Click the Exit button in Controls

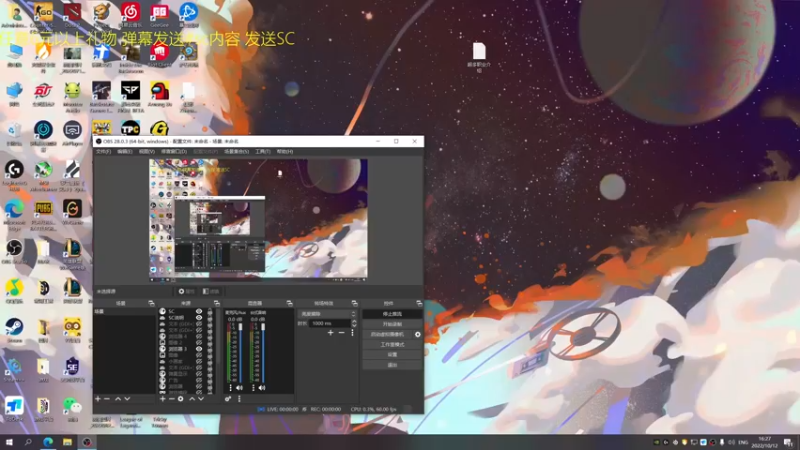point(392,365)
